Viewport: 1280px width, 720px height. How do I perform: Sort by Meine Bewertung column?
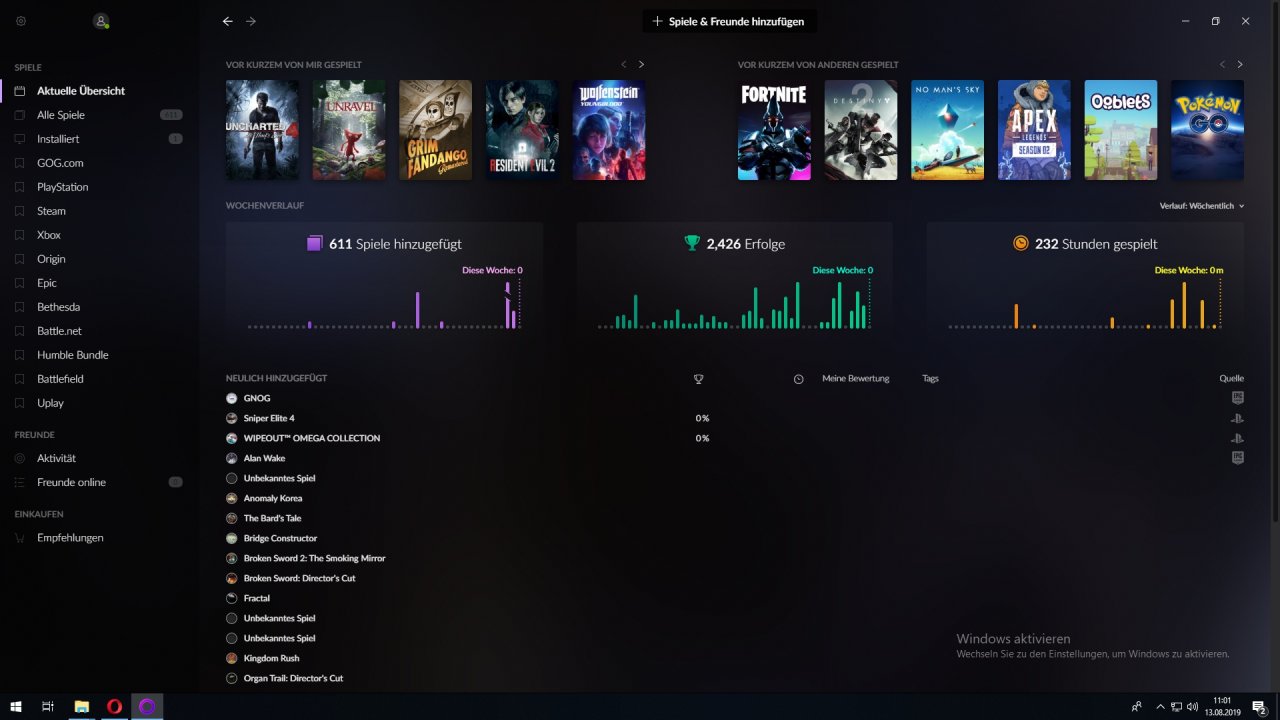[855, 379]
